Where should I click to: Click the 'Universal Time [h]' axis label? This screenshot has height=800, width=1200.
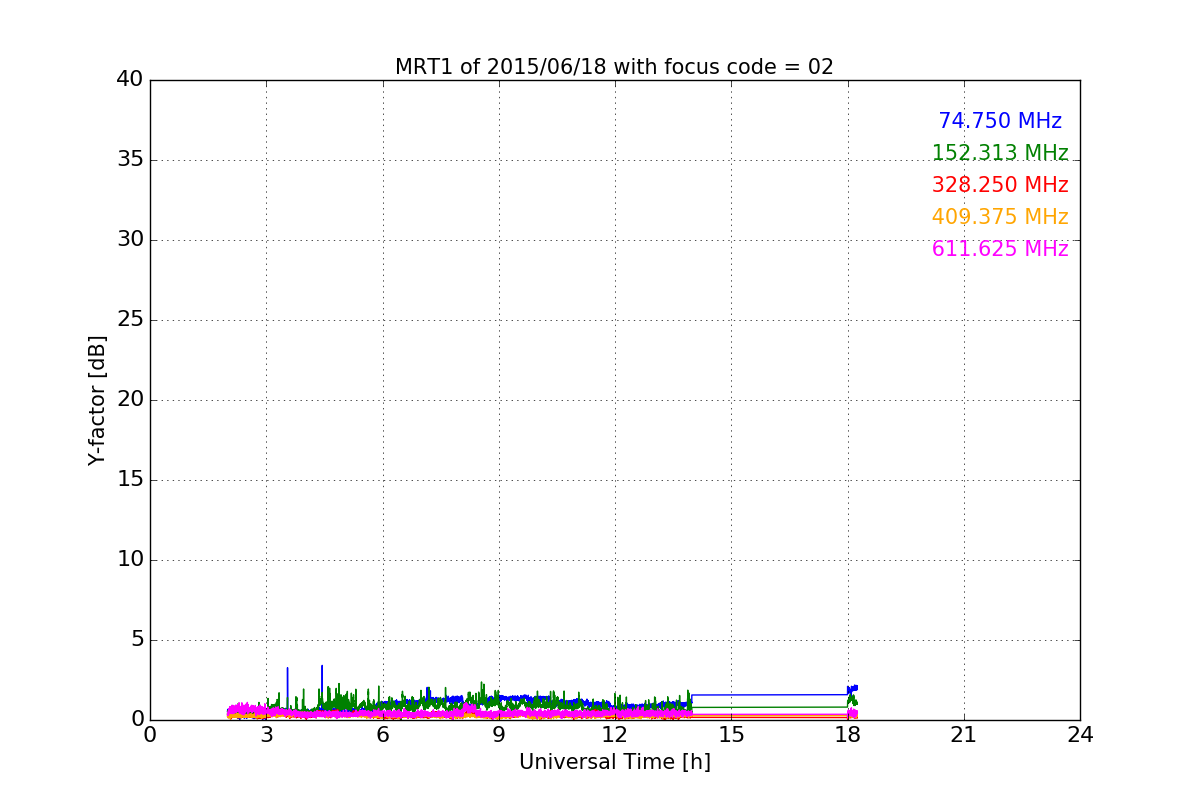coord(615,762)
